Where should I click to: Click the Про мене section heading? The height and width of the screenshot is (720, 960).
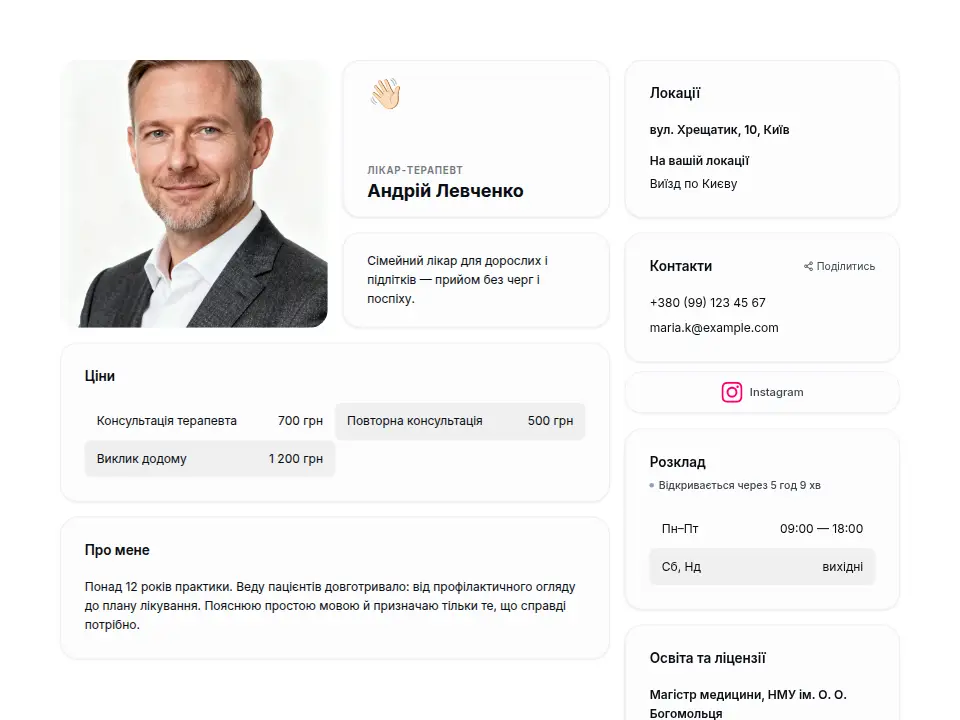click(x=117, y=550)
